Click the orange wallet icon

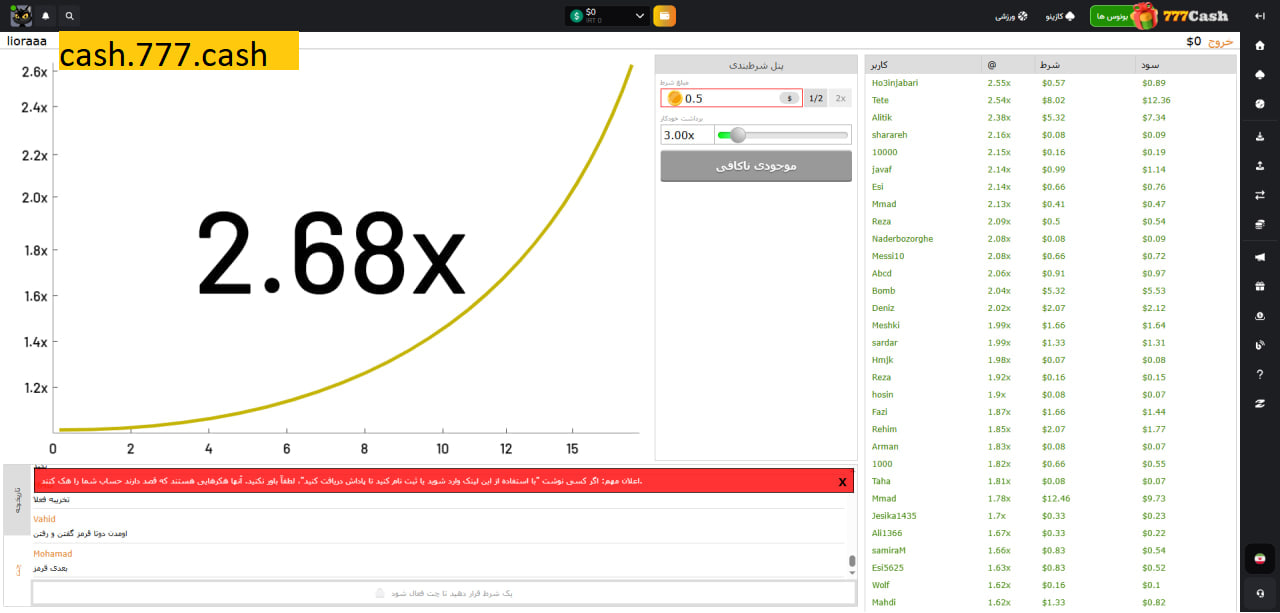coord(664,16)
